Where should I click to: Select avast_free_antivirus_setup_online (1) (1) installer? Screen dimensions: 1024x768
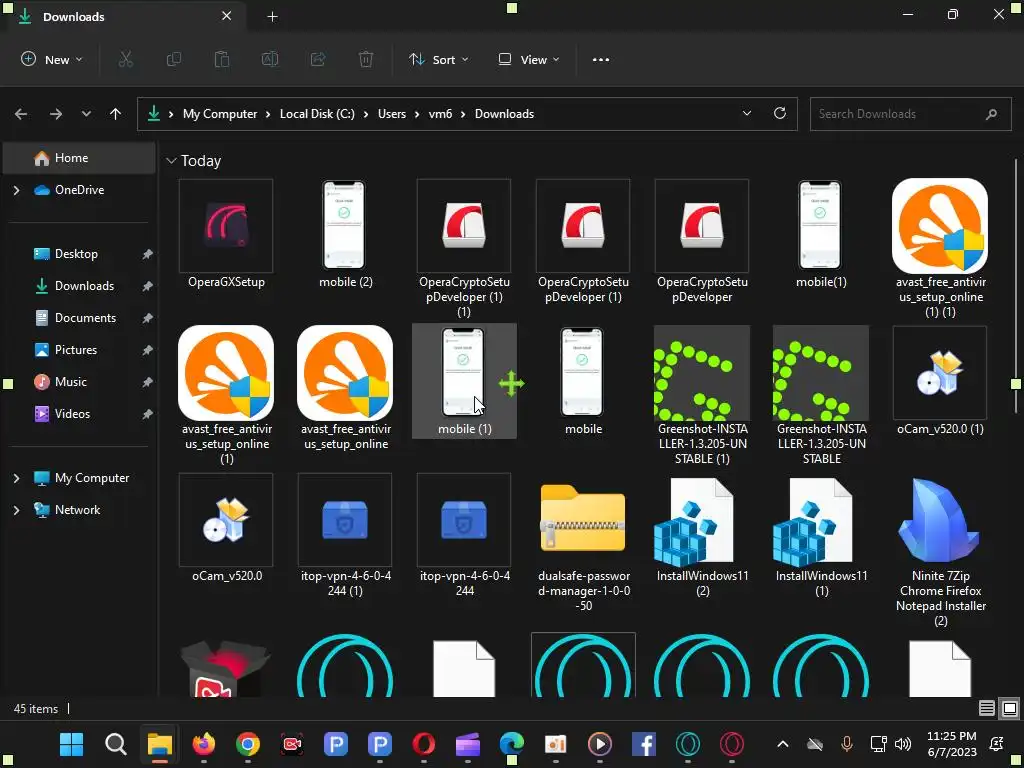[x=940, y=248]
